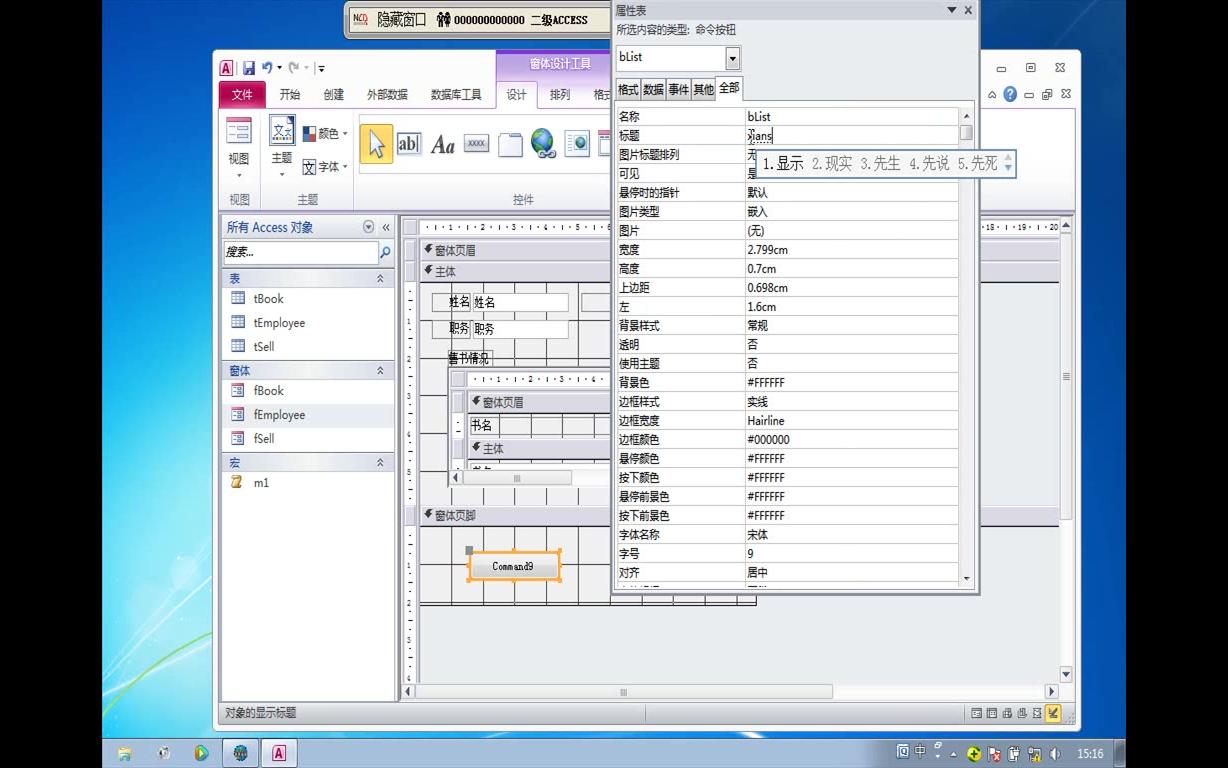Collapse the navigation pane with double chevron
This screenshot has height=768, width=1228.
pos(385,227)
